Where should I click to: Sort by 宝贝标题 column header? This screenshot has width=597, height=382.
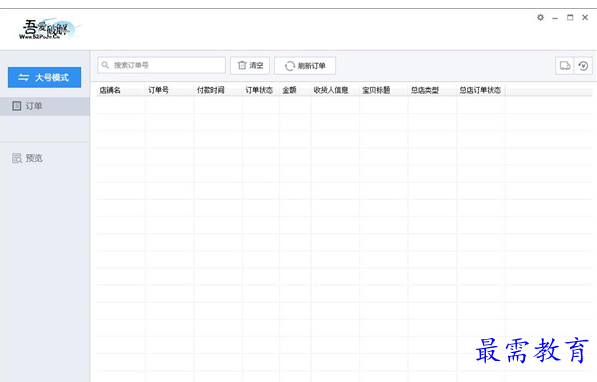point(384,90)
